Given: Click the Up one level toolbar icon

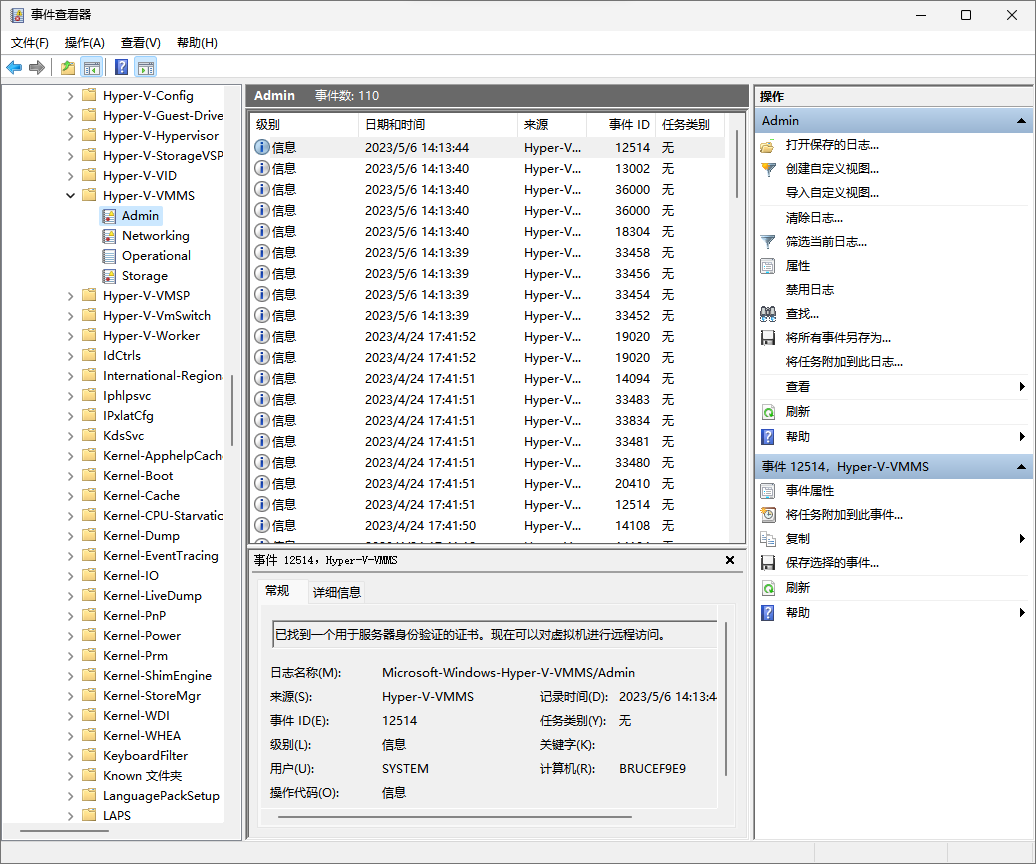Looking at the screenshot, I should (x=67, y=67).
